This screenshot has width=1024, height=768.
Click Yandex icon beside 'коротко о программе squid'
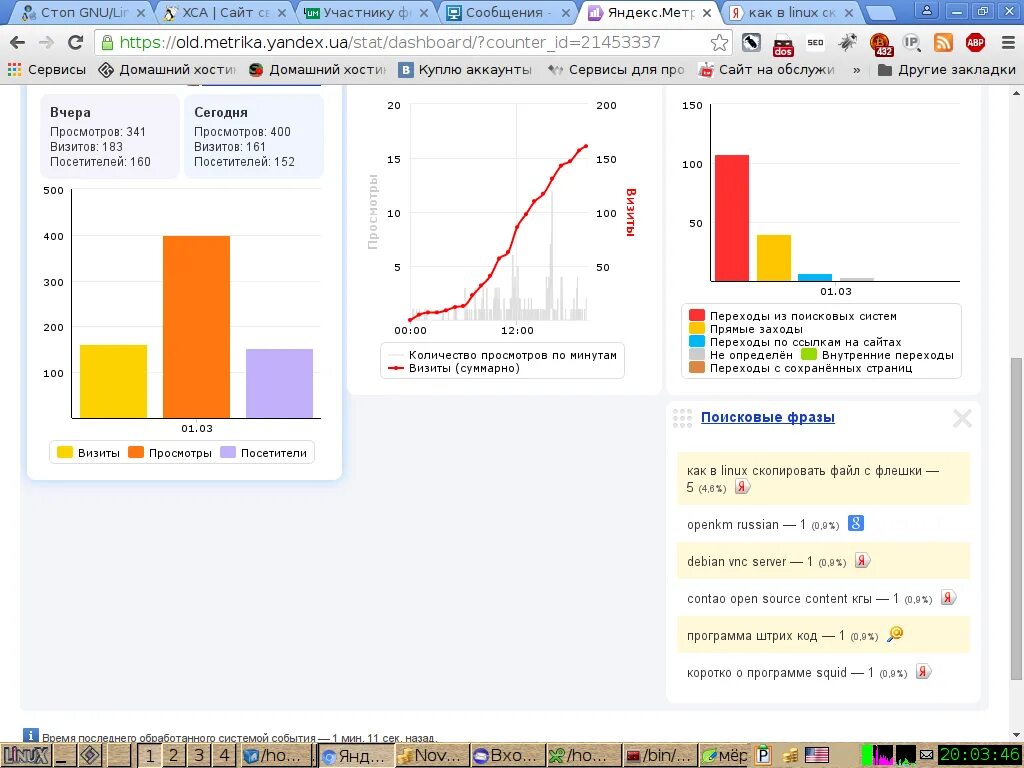pos(923,671)
